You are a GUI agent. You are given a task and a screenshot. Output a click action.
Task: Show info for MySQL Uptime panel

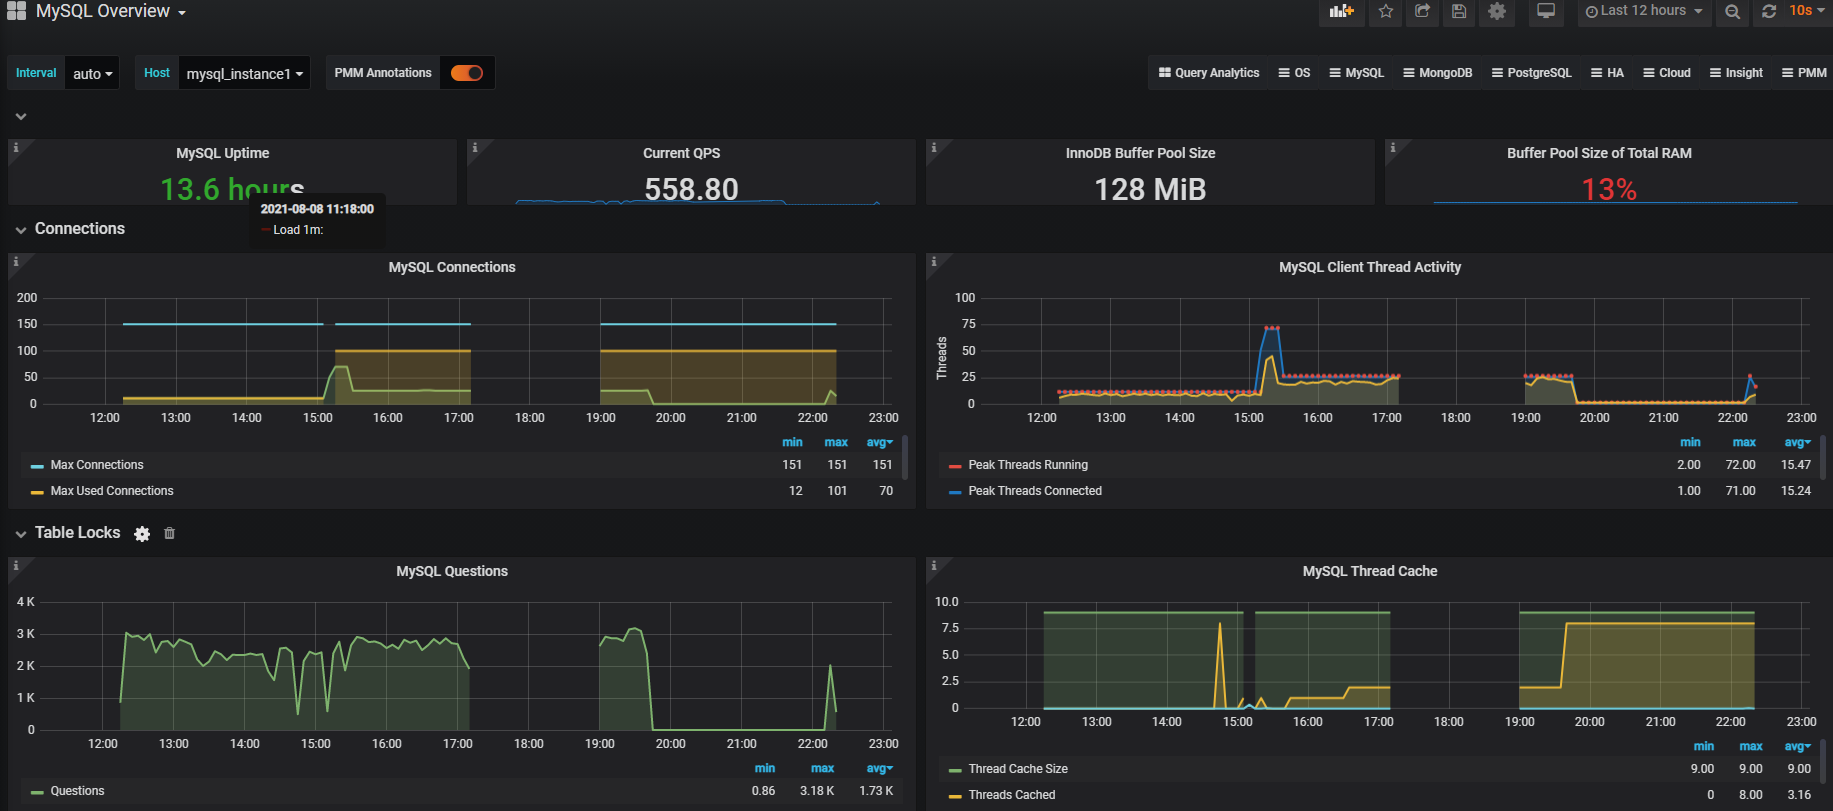coord(15,148)
